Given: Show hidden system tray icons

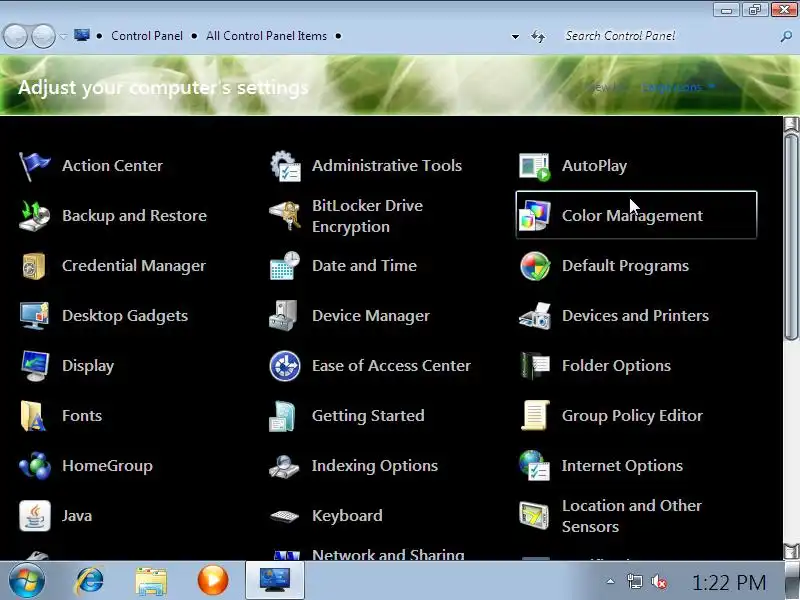Looking at the screenshot, I should click(x=610, y=581).
